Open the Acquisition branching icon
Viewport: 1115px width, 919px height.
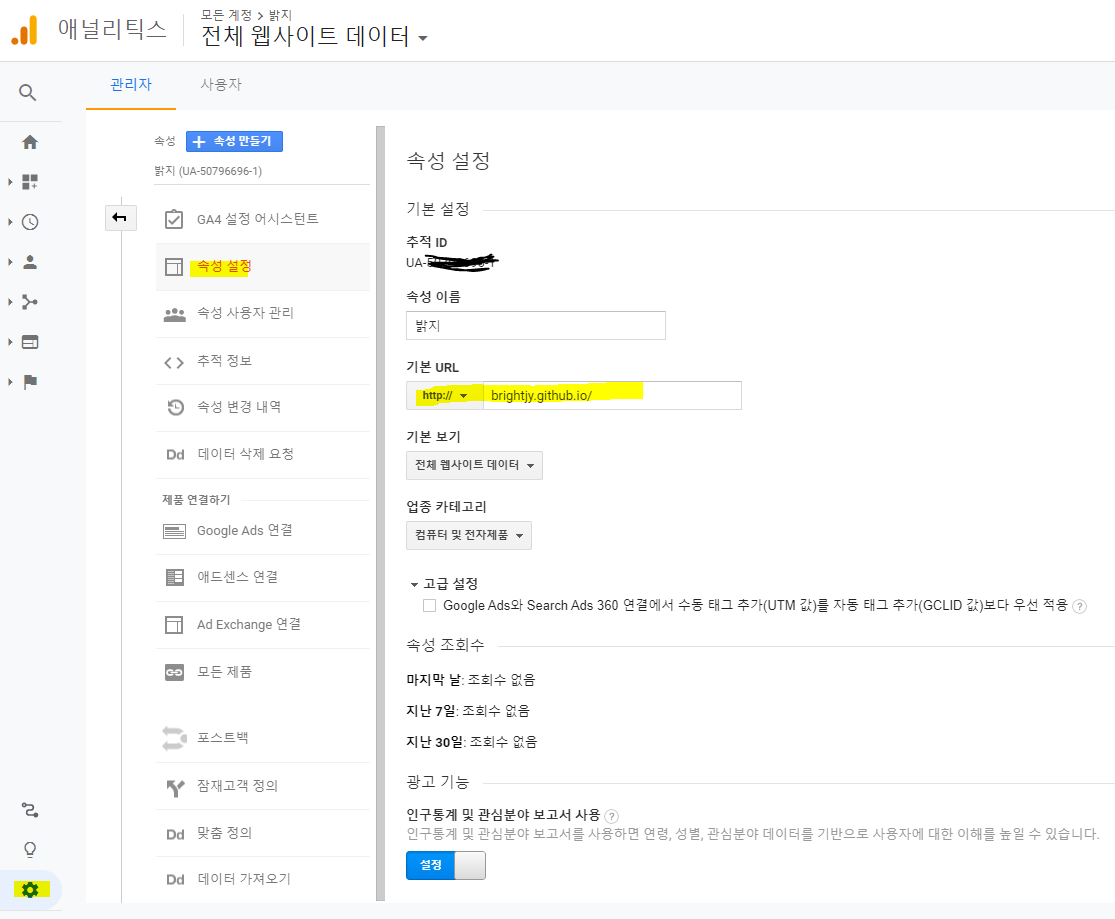(30, 302)
